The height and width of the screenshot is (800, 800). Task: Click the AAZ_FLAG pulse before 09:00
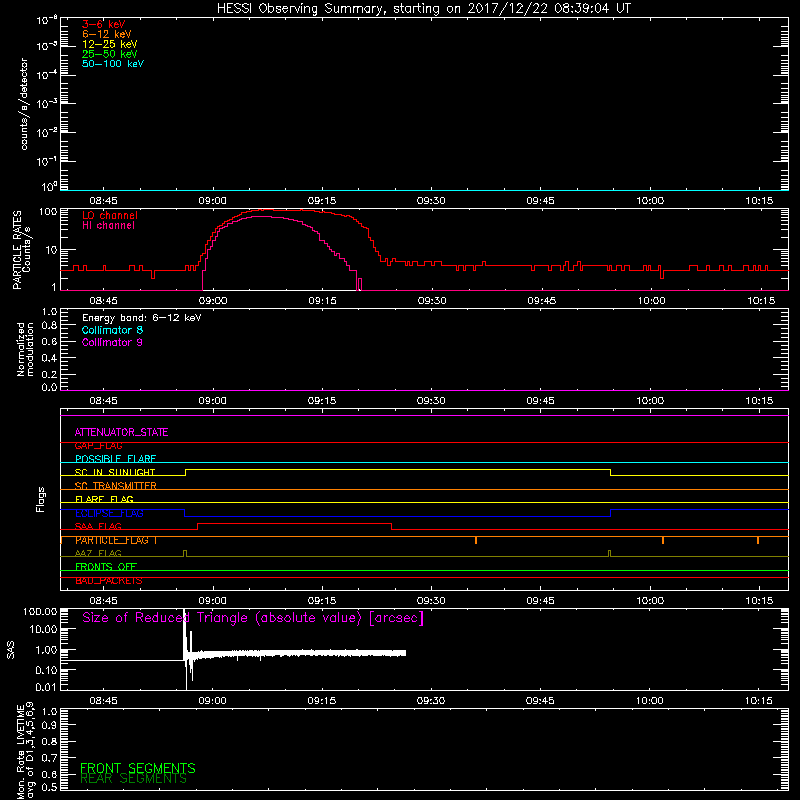[185, 554]
